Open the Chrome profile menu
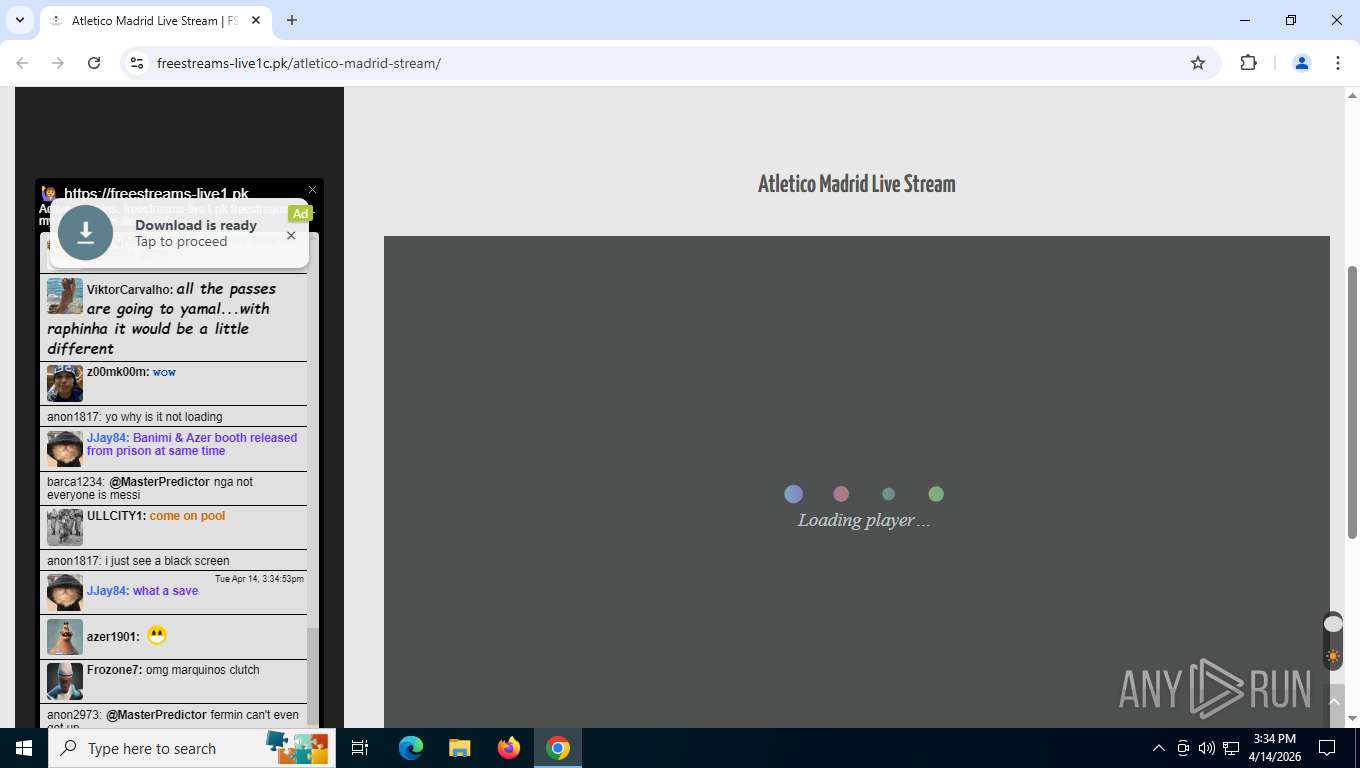 pyautogui.click(x=1302, y=63)
